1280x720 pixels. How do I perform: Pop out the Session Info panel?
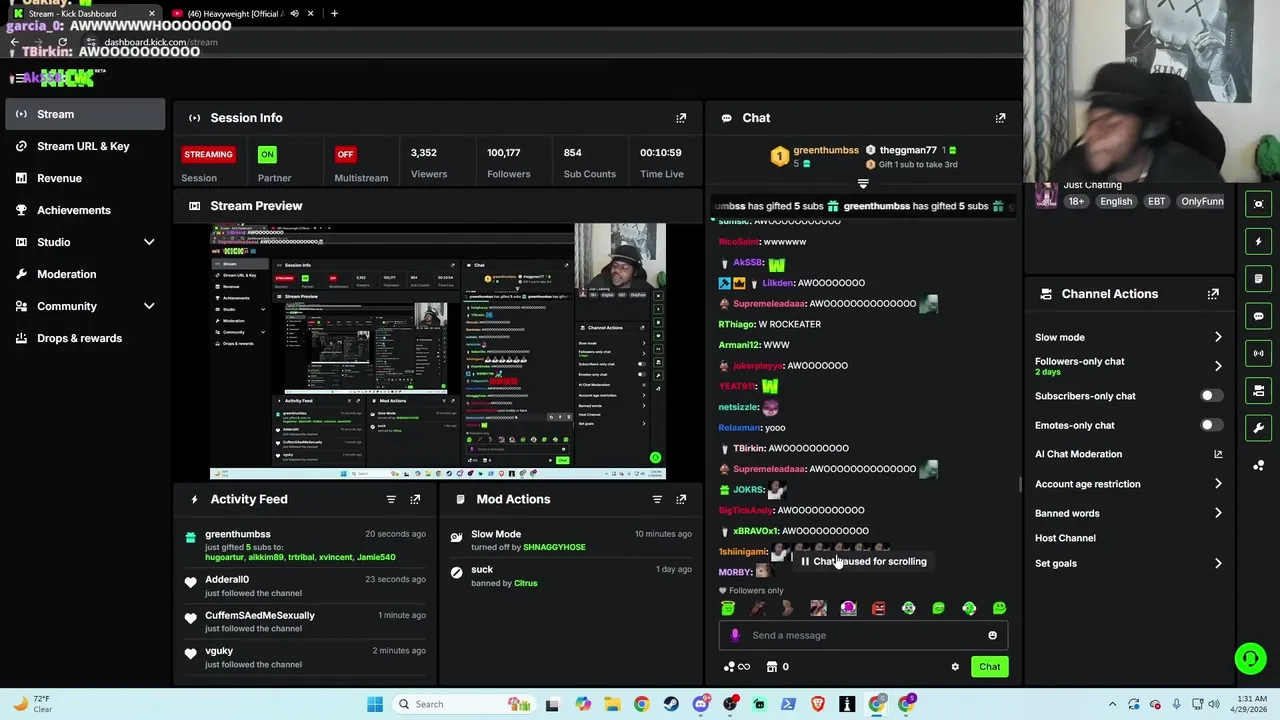tap(681, 118)
